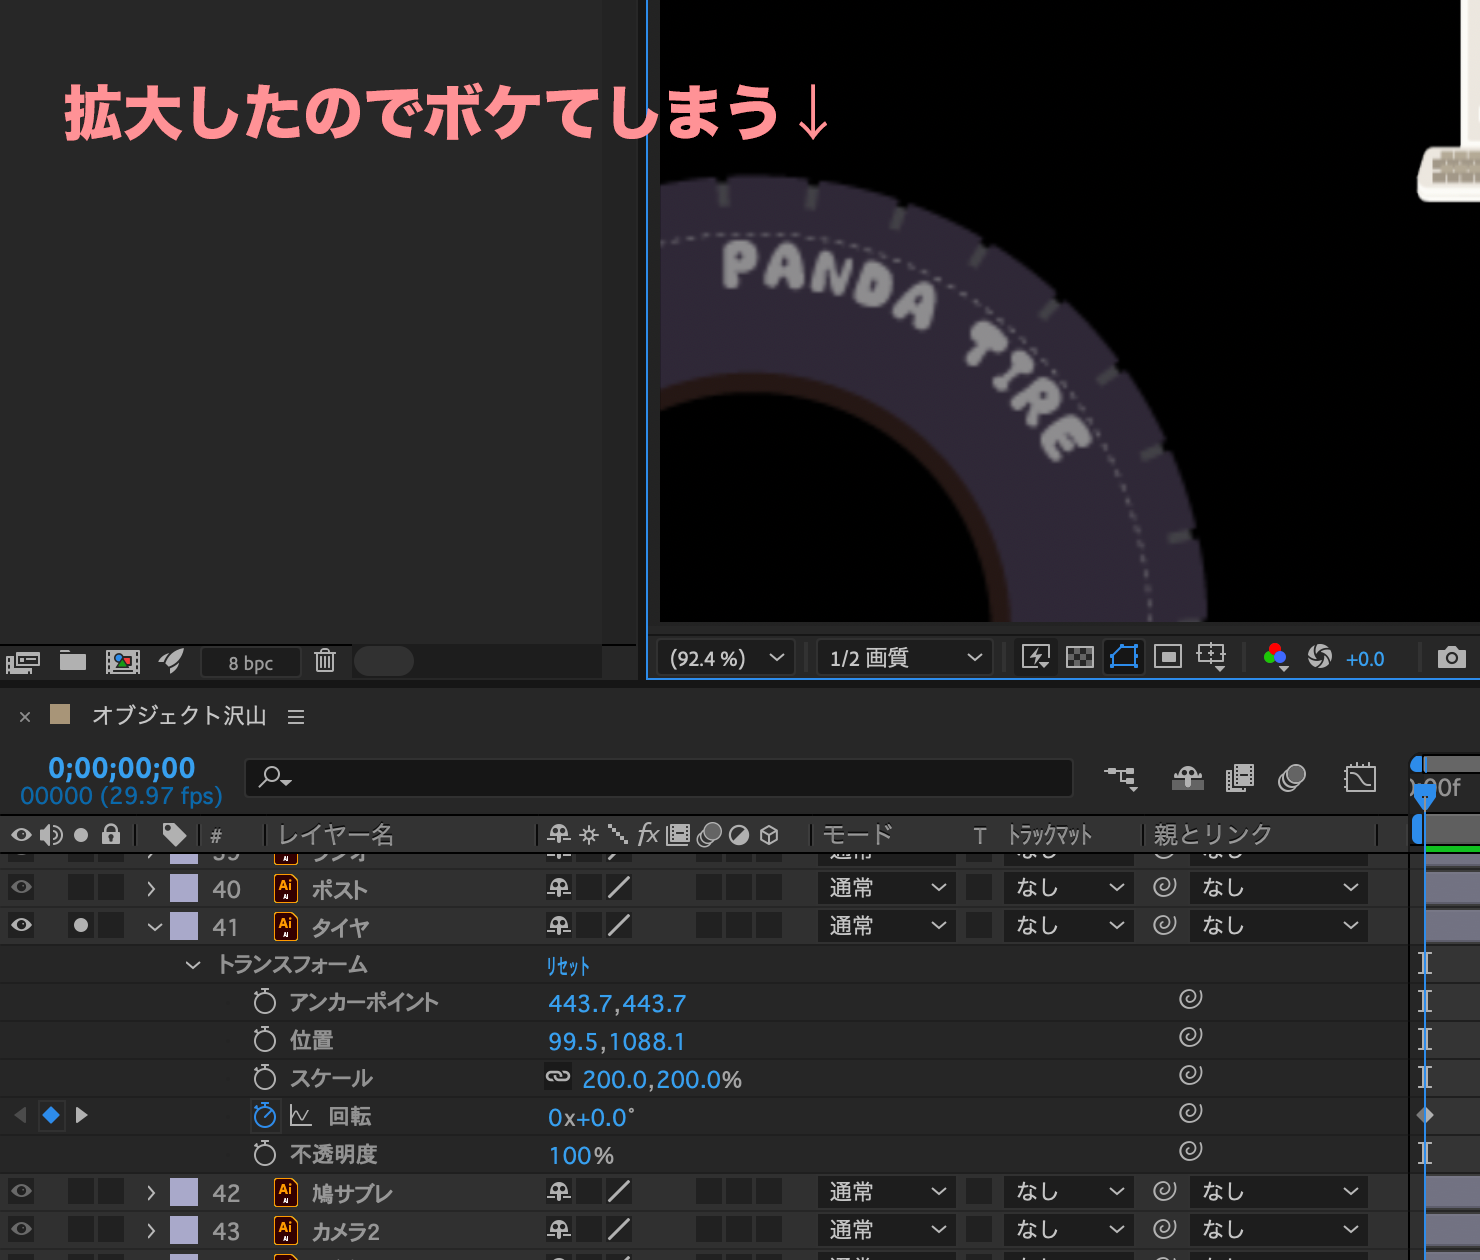Open the 1/2 画質 resolution dropdown
Screen dimensions: 1480x1260
905,658
